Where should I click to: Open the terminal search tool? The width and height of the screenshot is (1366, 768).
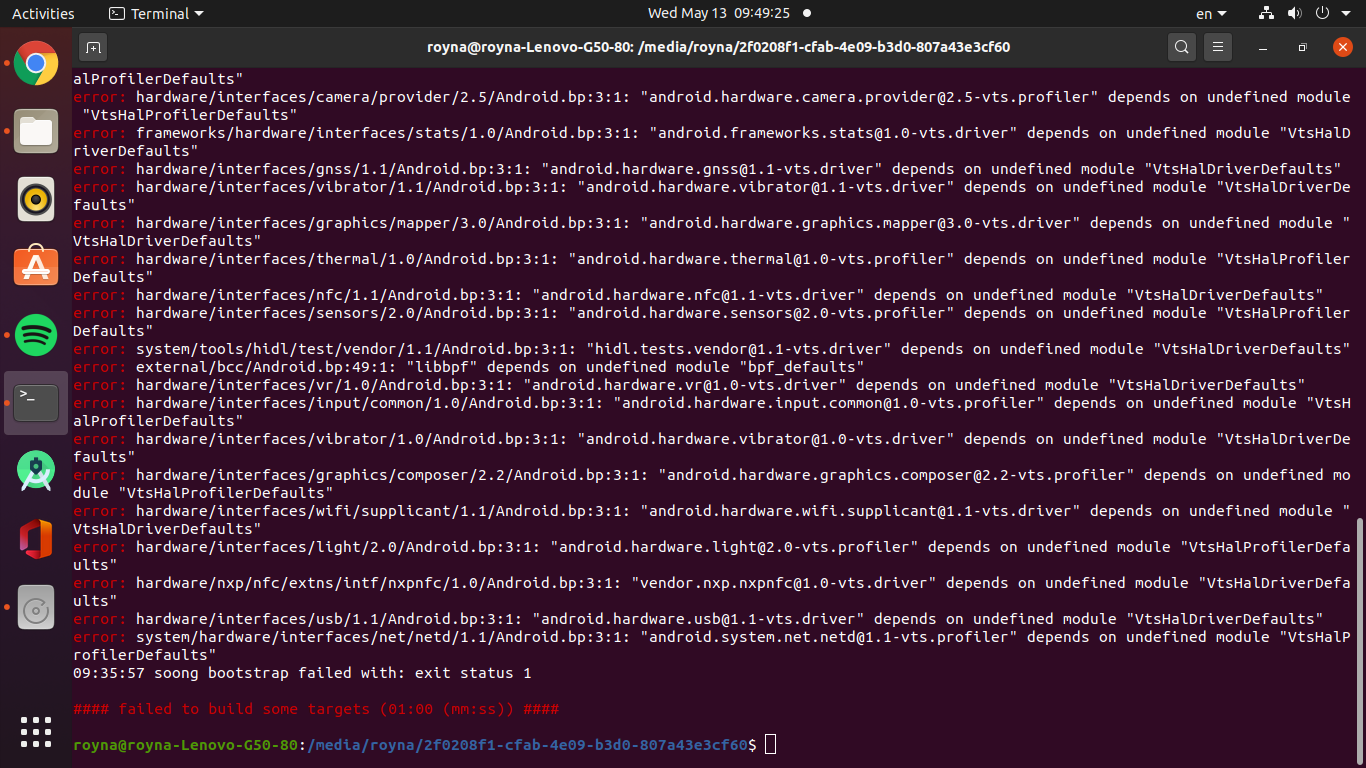pos(1181,47)
